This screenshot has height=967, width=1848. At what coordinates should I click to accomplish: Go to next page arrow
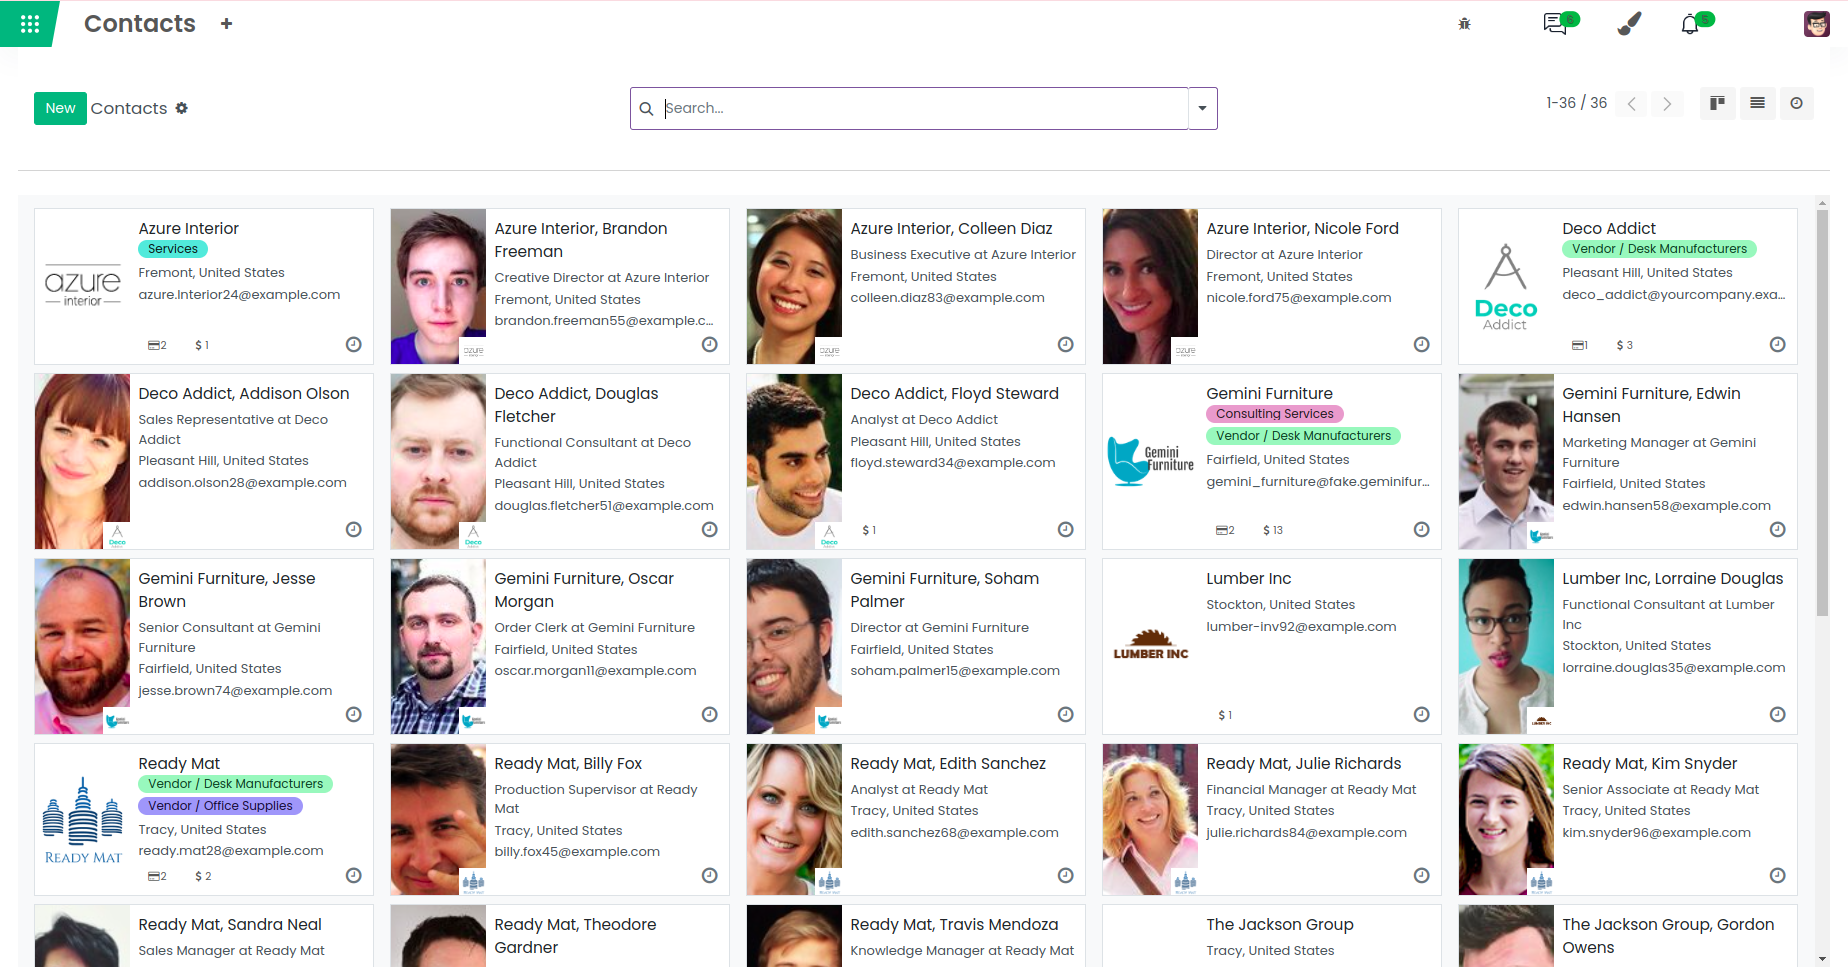[x=1667, y=103]
